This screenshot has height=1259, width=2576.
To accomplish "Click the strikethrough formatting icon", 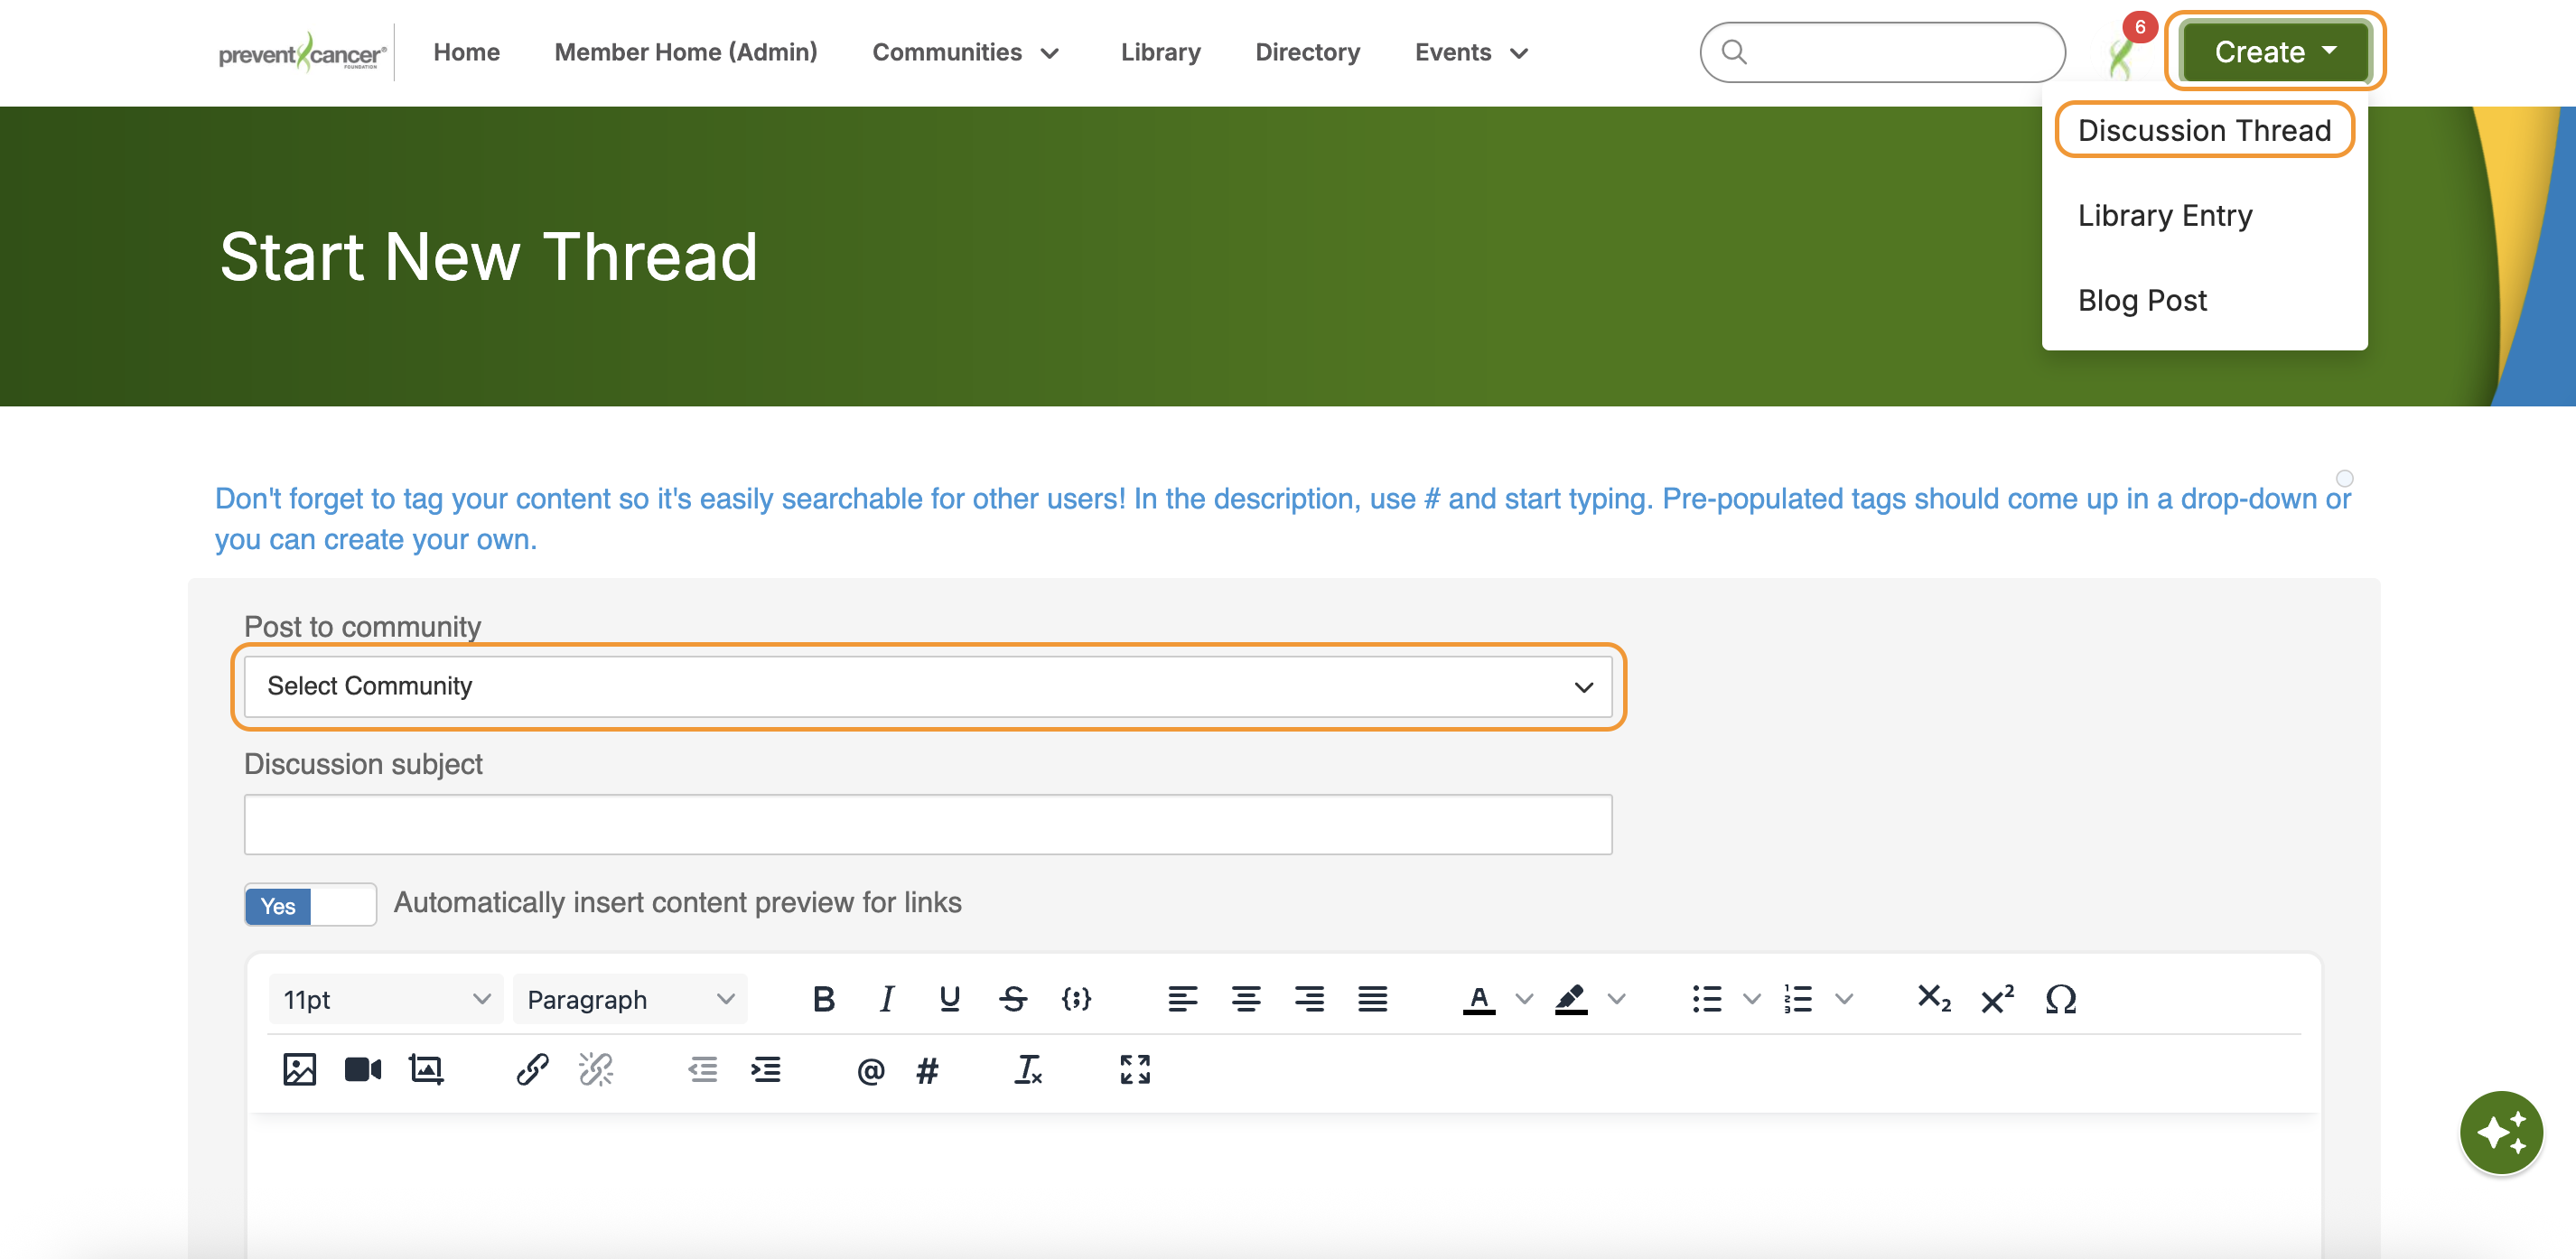I will click(x=1012, y=999).
